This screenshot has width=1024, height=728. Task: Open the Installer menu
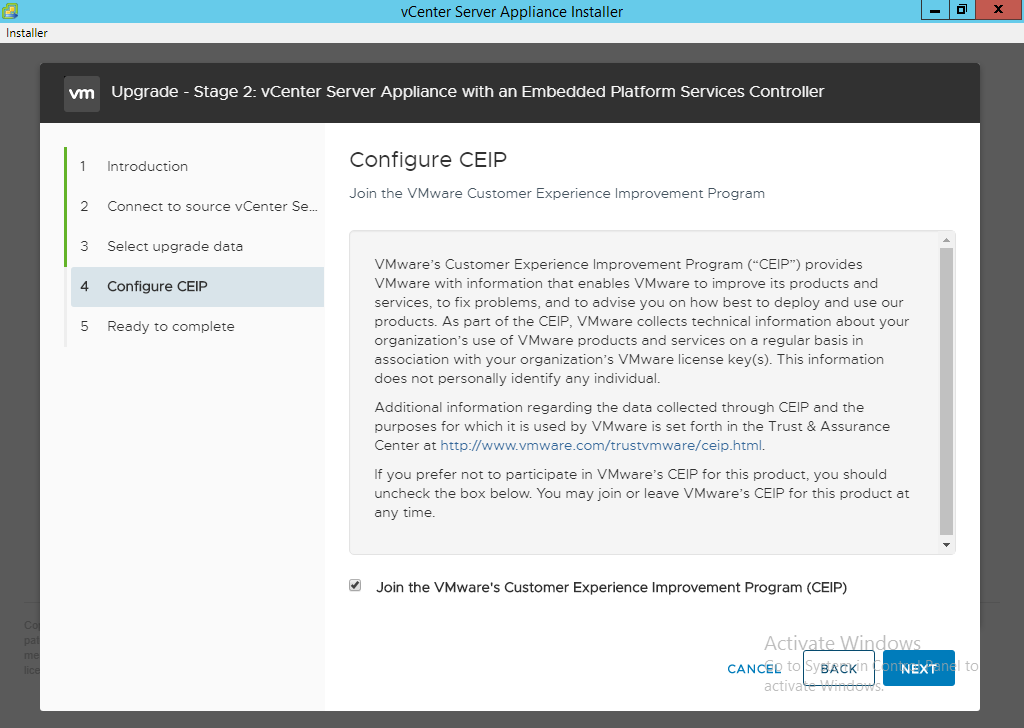(27, 33)
